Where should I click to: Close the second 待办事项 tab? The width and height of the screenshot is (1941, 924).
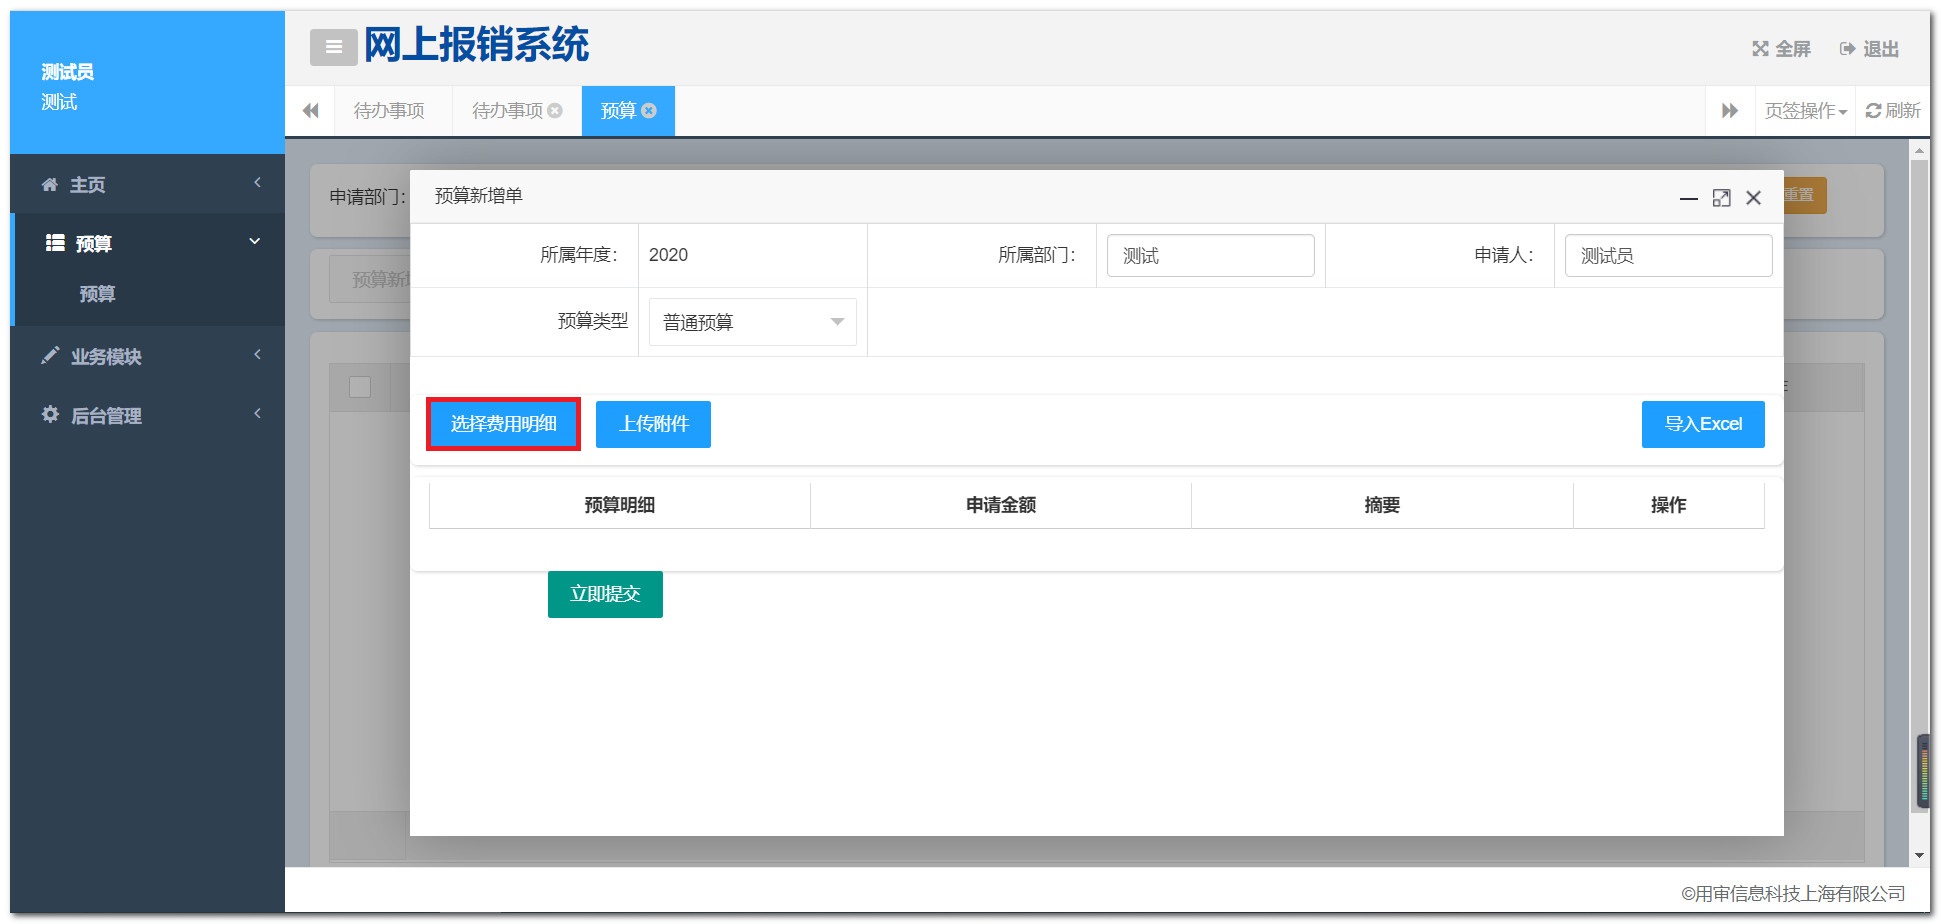pyautogui.click(x=555, y=111)
